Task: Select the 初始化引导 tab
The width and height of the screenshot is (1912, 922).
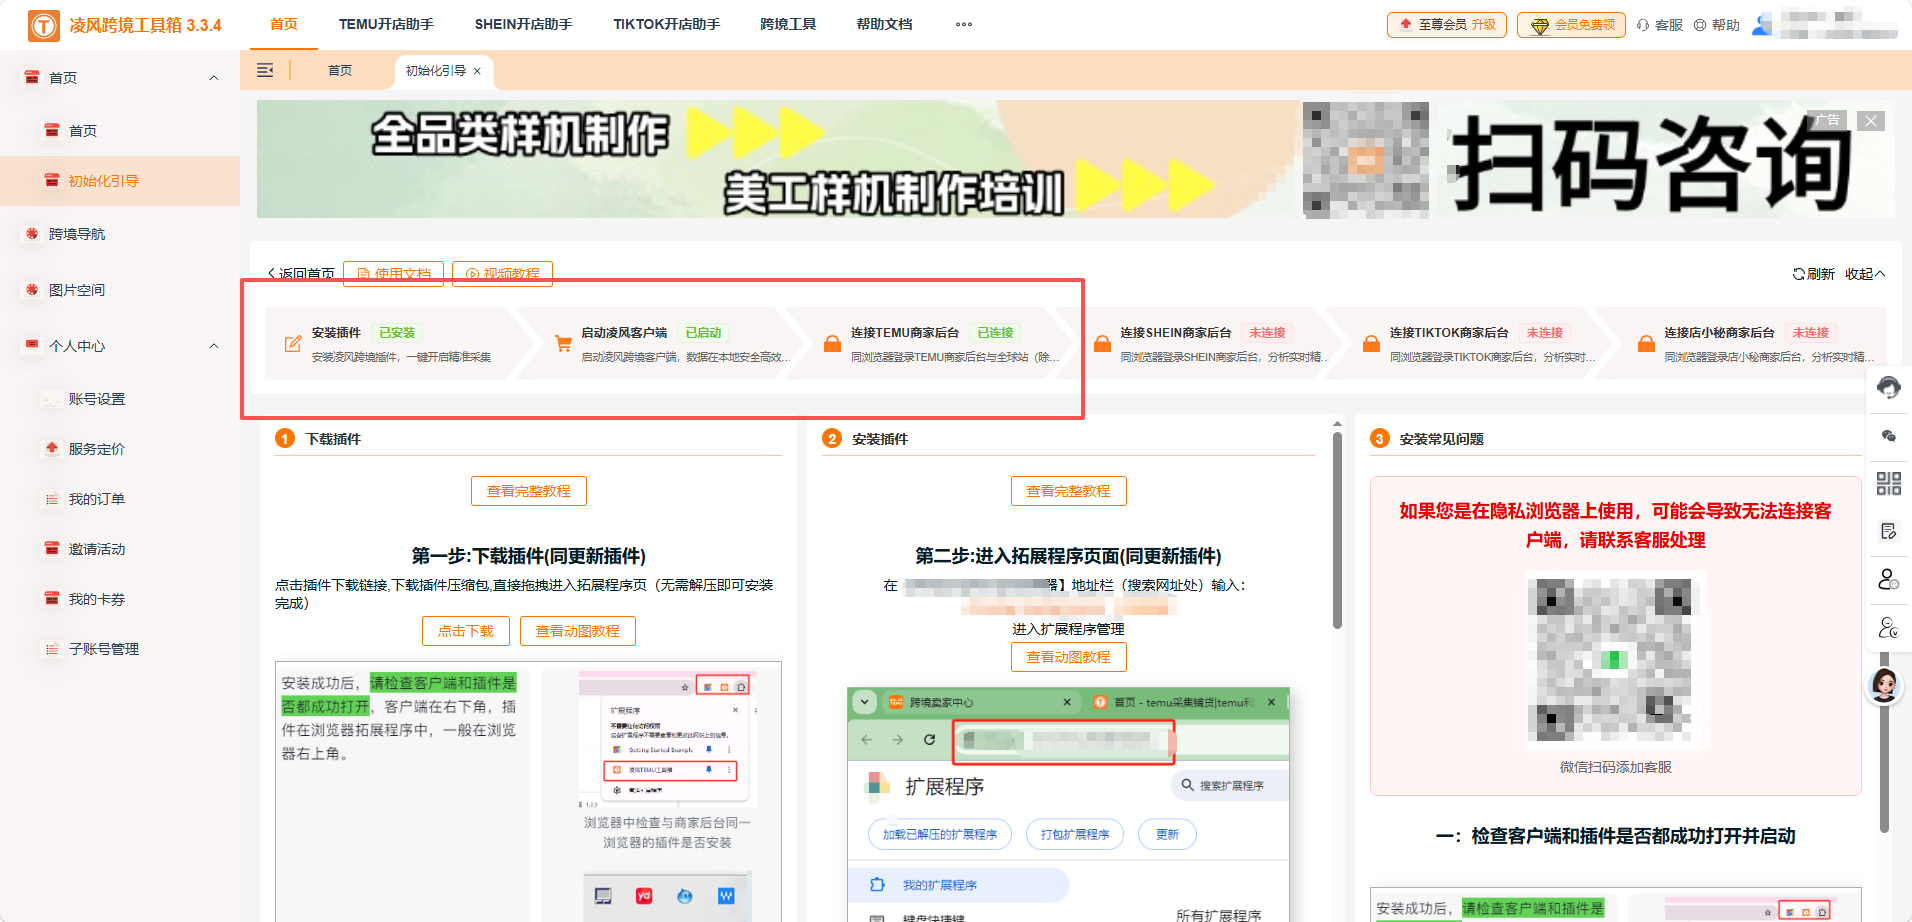Action: tap(436, 71)
